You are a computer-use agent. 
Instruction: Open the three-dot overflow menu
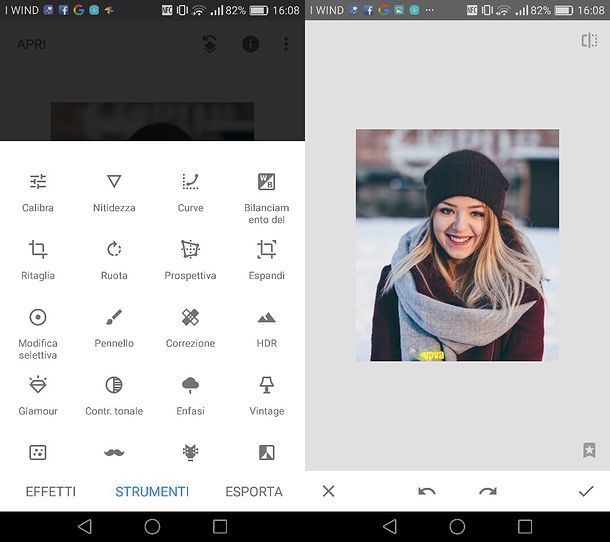click(x=286, y=44)
